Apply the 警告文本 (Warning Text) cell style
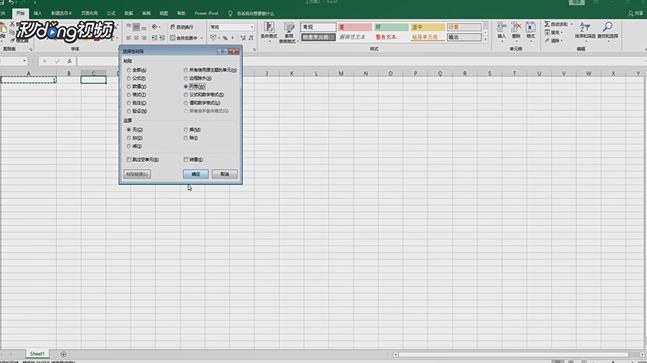The width and height of the screenshot is (647, 363). 391,37
